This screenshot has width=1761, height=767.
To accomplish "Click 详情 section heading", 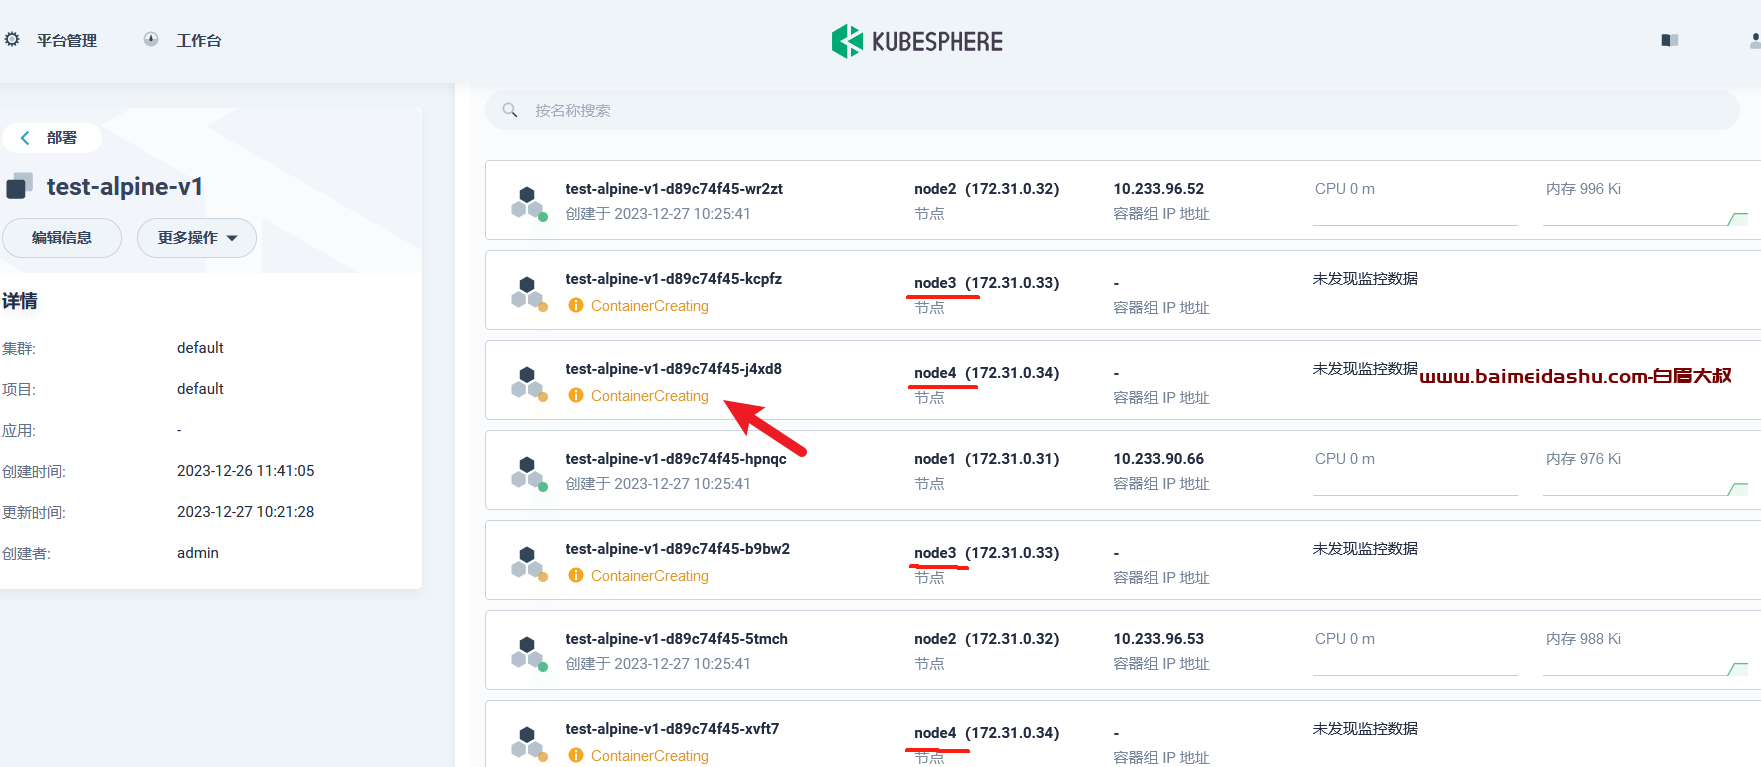I will [x=20, y=301].
